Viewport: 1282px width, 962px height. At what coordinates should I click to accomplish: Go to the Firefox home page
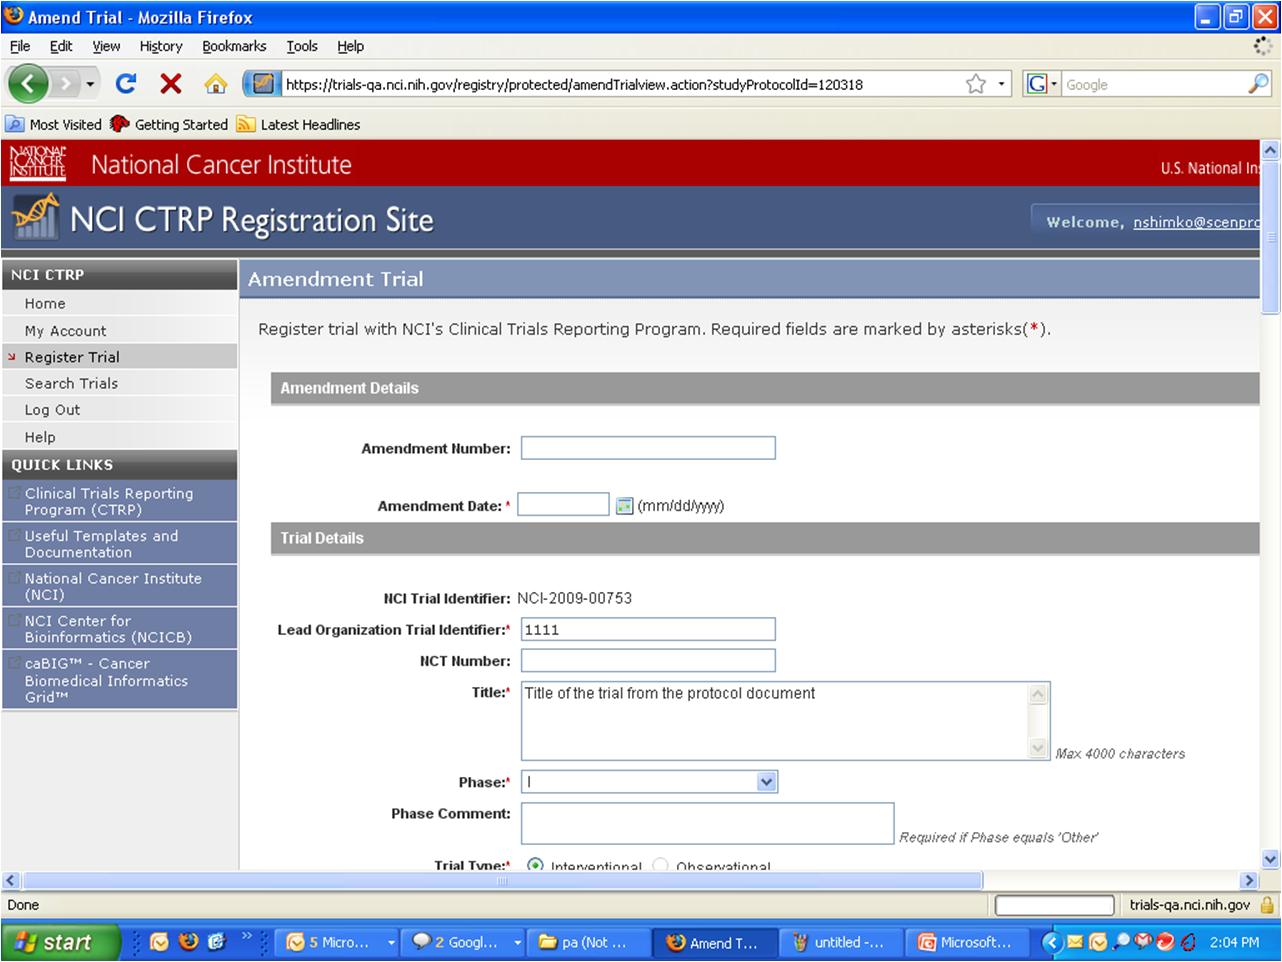[x=215, y=84]
